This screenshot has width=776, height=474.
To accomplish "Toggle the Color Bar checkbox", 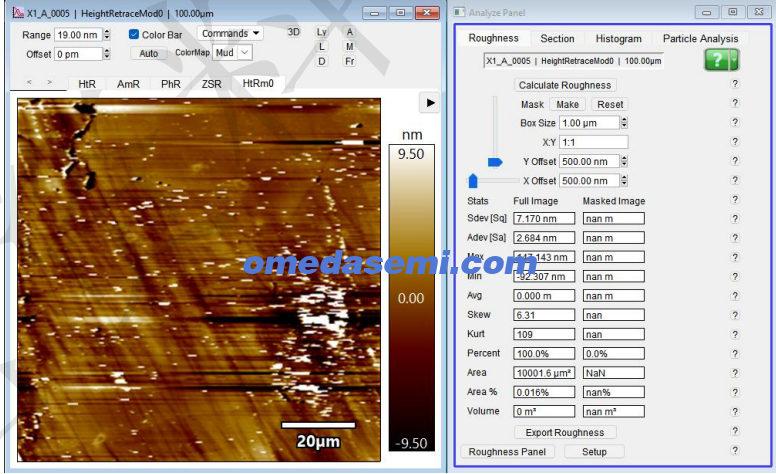I will [134, 34].
